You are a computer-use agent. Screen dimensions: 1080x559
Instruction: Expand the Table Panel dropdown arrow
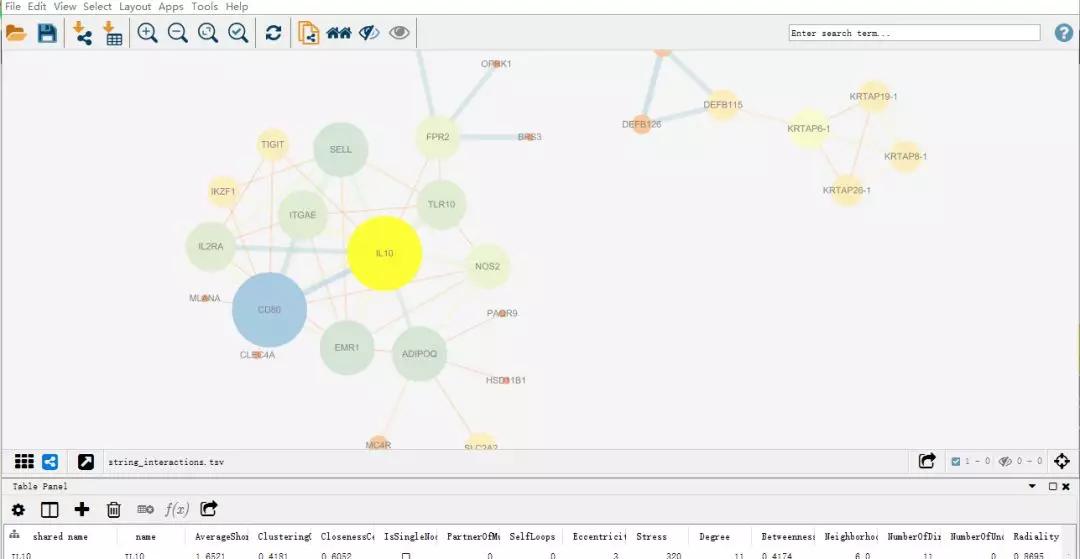click(x=1032, y=486)
